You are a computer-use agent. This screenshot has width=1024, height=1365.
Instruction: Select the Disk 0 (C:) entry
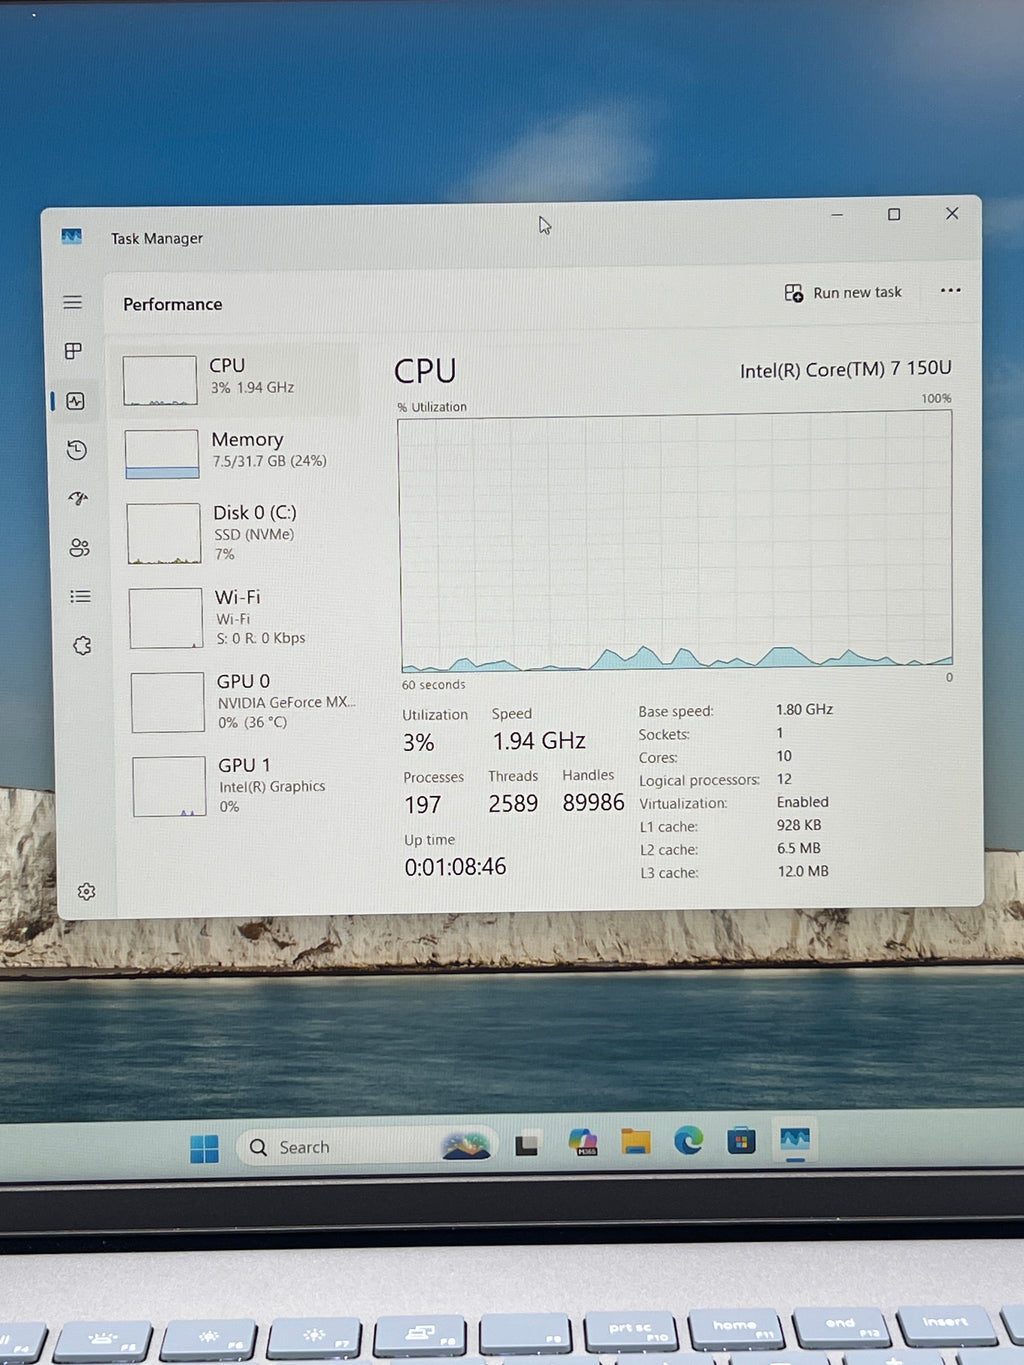(x=242, y=533)
